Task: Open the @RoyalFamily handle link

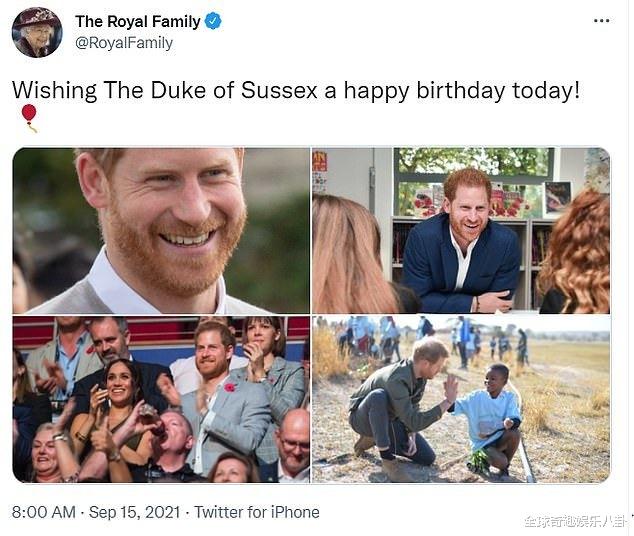Action: click(x=124, y=43)
